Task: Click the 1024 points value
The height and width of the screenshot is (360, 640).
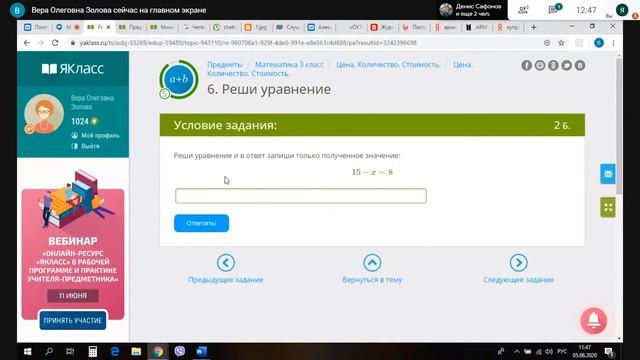Action: [80, 121]
